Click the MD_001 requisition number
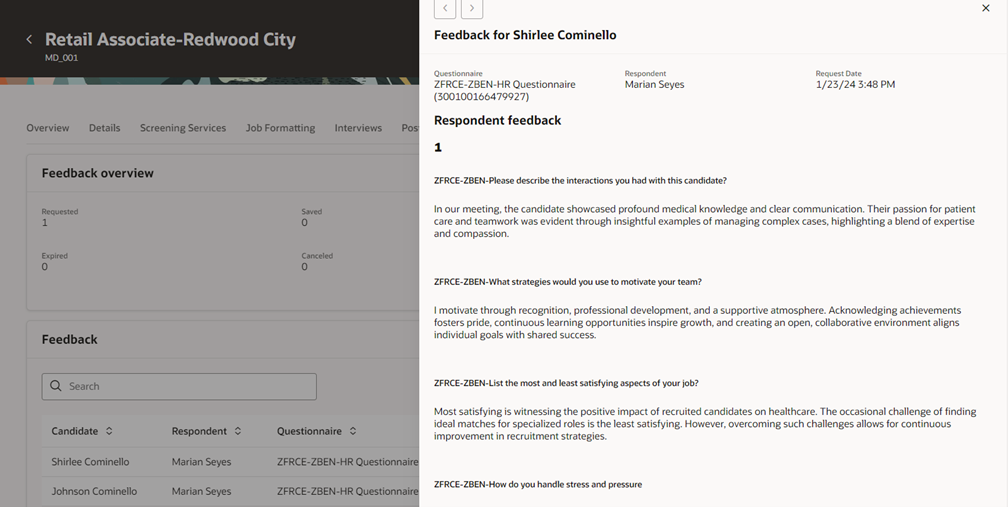Viewport: 1008px width, 507px height. pos(62,58)
